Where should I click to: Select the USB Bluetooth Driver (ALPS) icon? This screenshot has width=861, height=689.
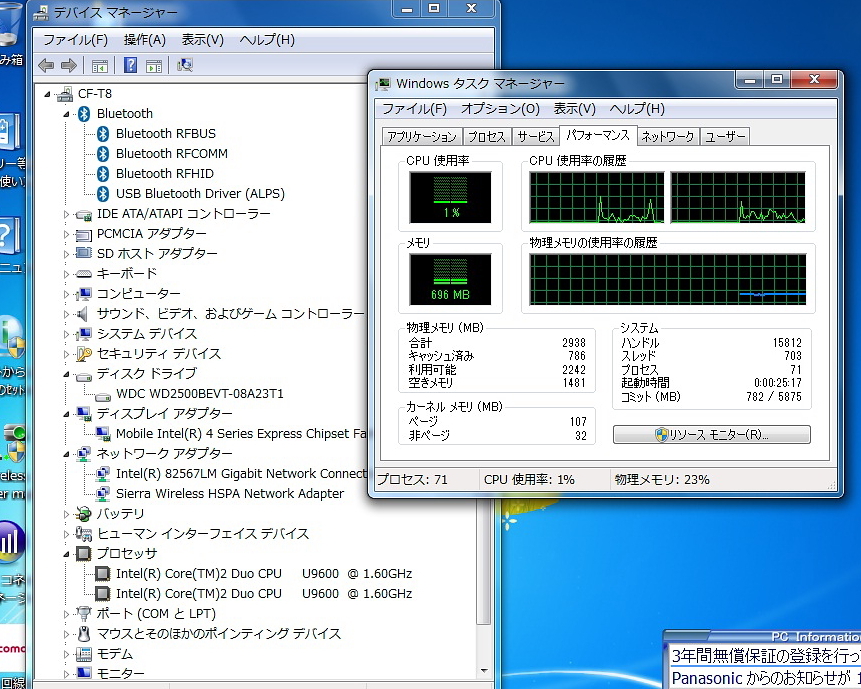(103, 194)
